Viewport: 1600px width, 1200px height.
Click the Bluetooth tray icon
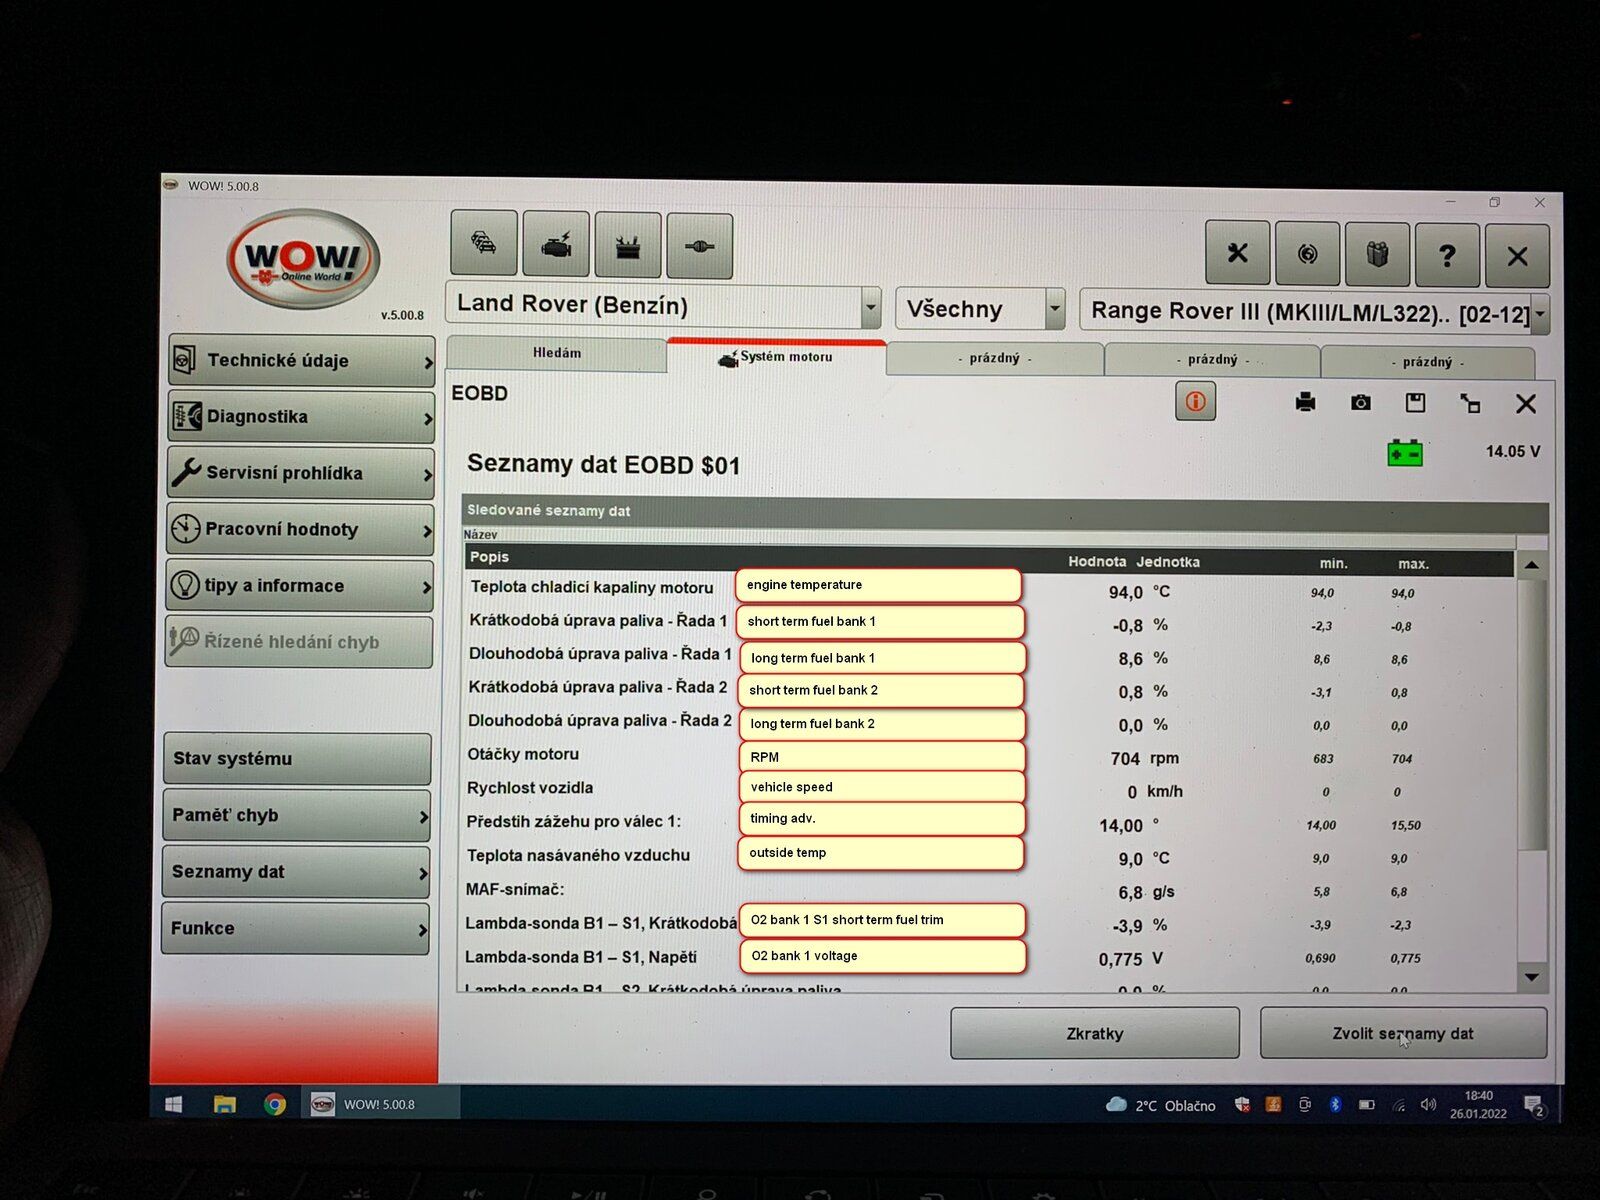click(x=1334, y=1105)
